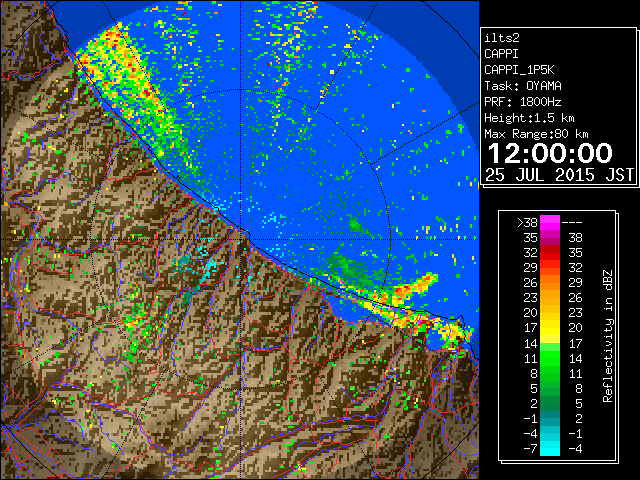The width and height of the screenshot is (640, 480).
Task: Pick the bright green band of reflectivity scale
Action: coord(550,358)
